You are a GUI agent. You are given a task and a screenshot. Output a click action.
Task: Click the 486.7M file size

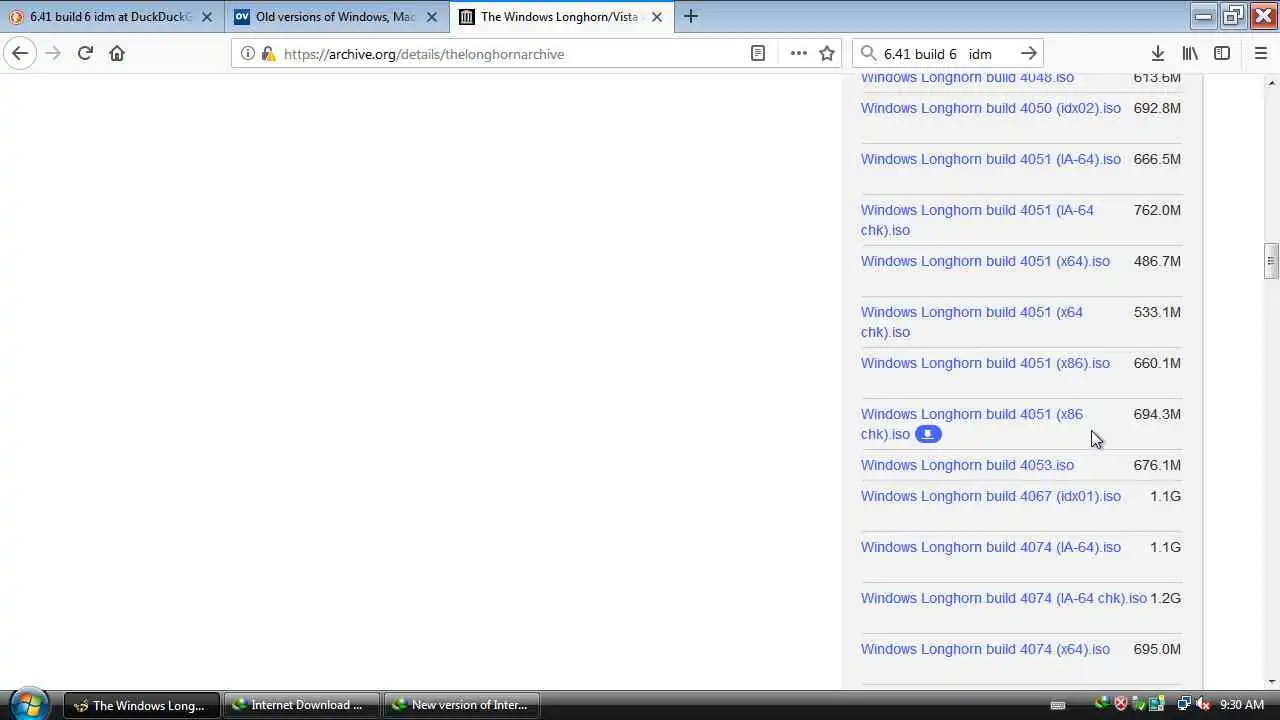[x=1157, y=261]
